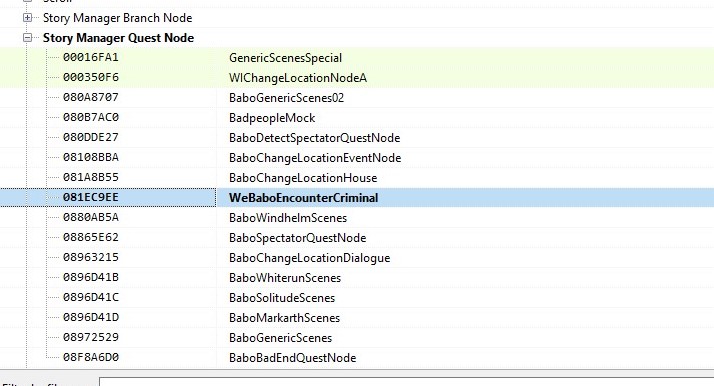This screenshot has height=386, width=714.
Task: Select record 0896D41D
Action: click(91, 318)
